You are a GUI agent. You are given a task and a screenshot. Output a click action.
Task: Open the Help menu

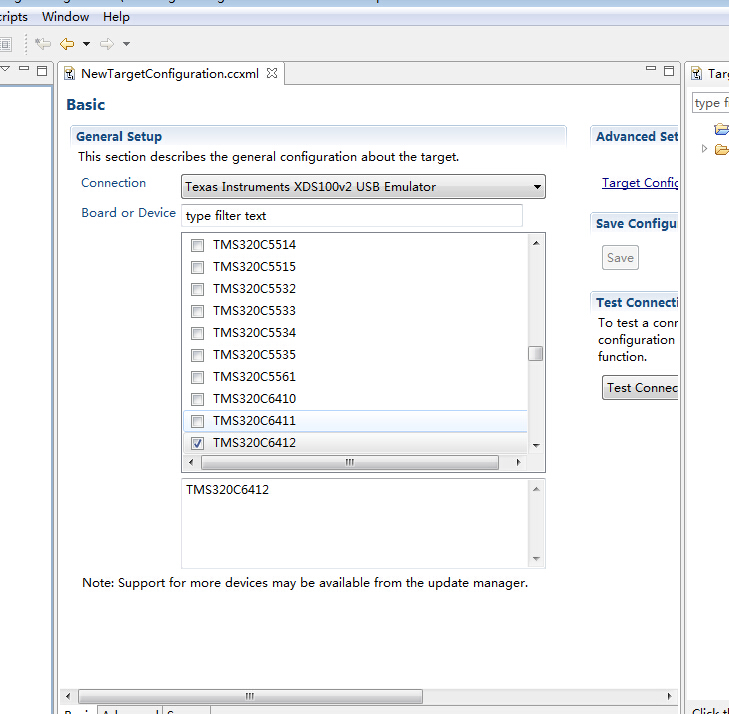(x=116, y=17)
